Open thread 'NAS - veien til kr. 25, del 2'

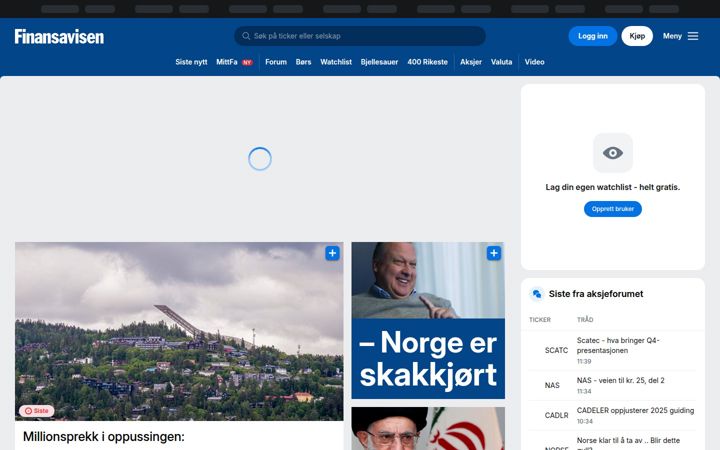coord(620,380)
